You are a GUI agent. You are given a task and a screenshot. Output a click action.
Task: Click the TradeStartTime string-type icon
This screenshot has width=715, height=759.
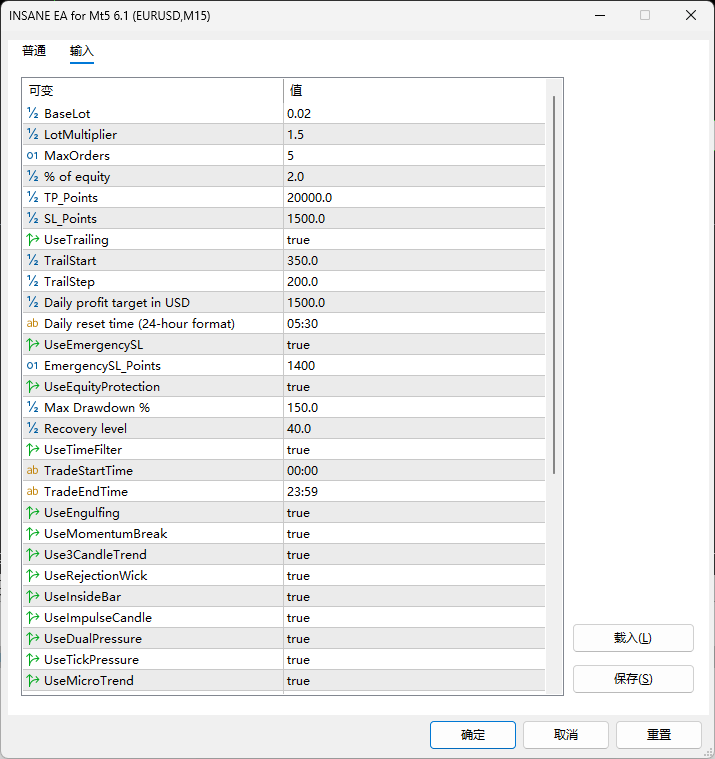33,471
